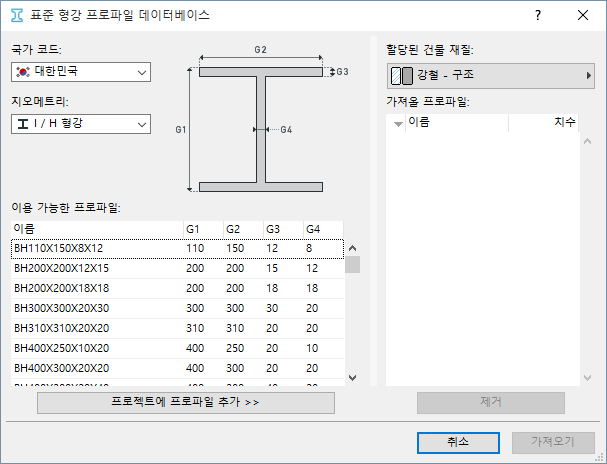Click the G4 value 12 of BH200X200X12X15
This screenshot has width=607, height=464.
[312, 269]
